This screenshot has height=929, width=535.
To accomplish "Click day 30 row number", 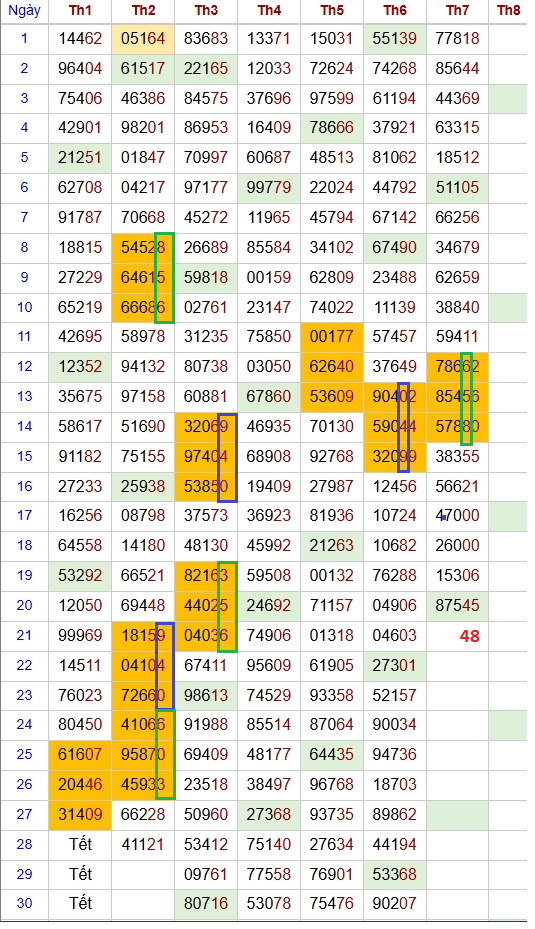I will point(24,904).
